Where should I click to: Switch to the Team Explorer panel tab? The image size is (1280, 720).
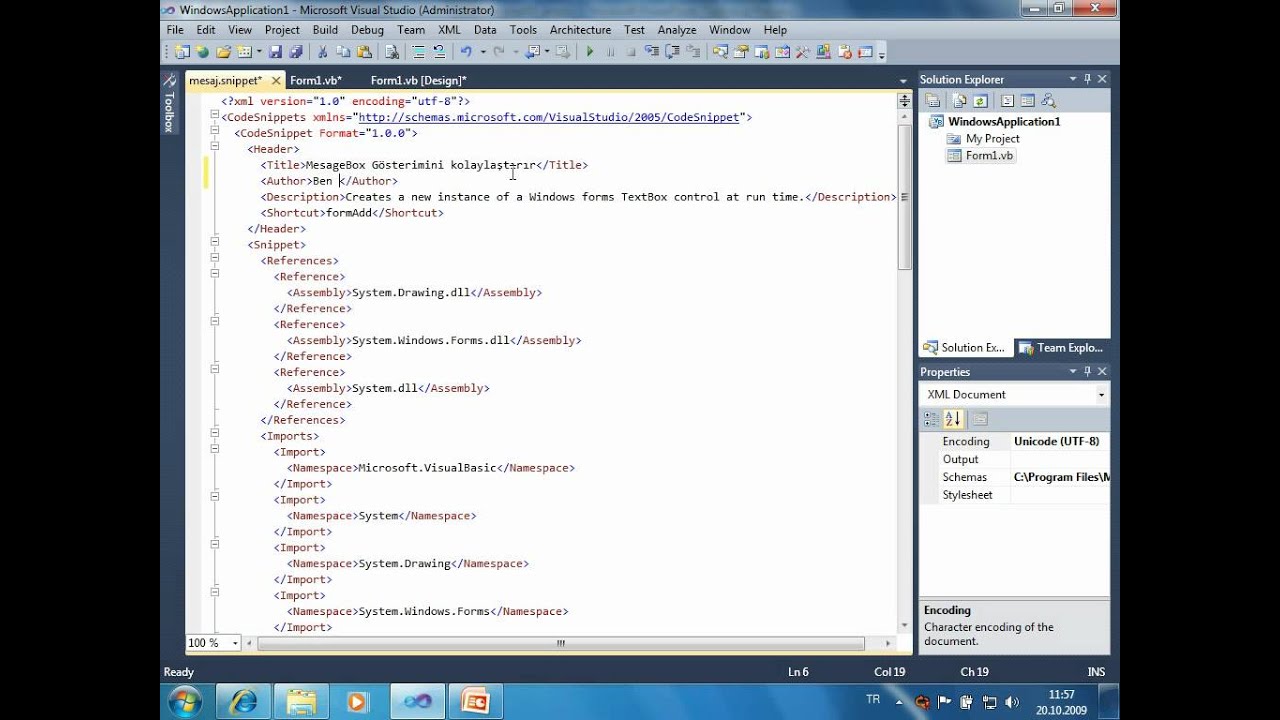[1062, 348]
